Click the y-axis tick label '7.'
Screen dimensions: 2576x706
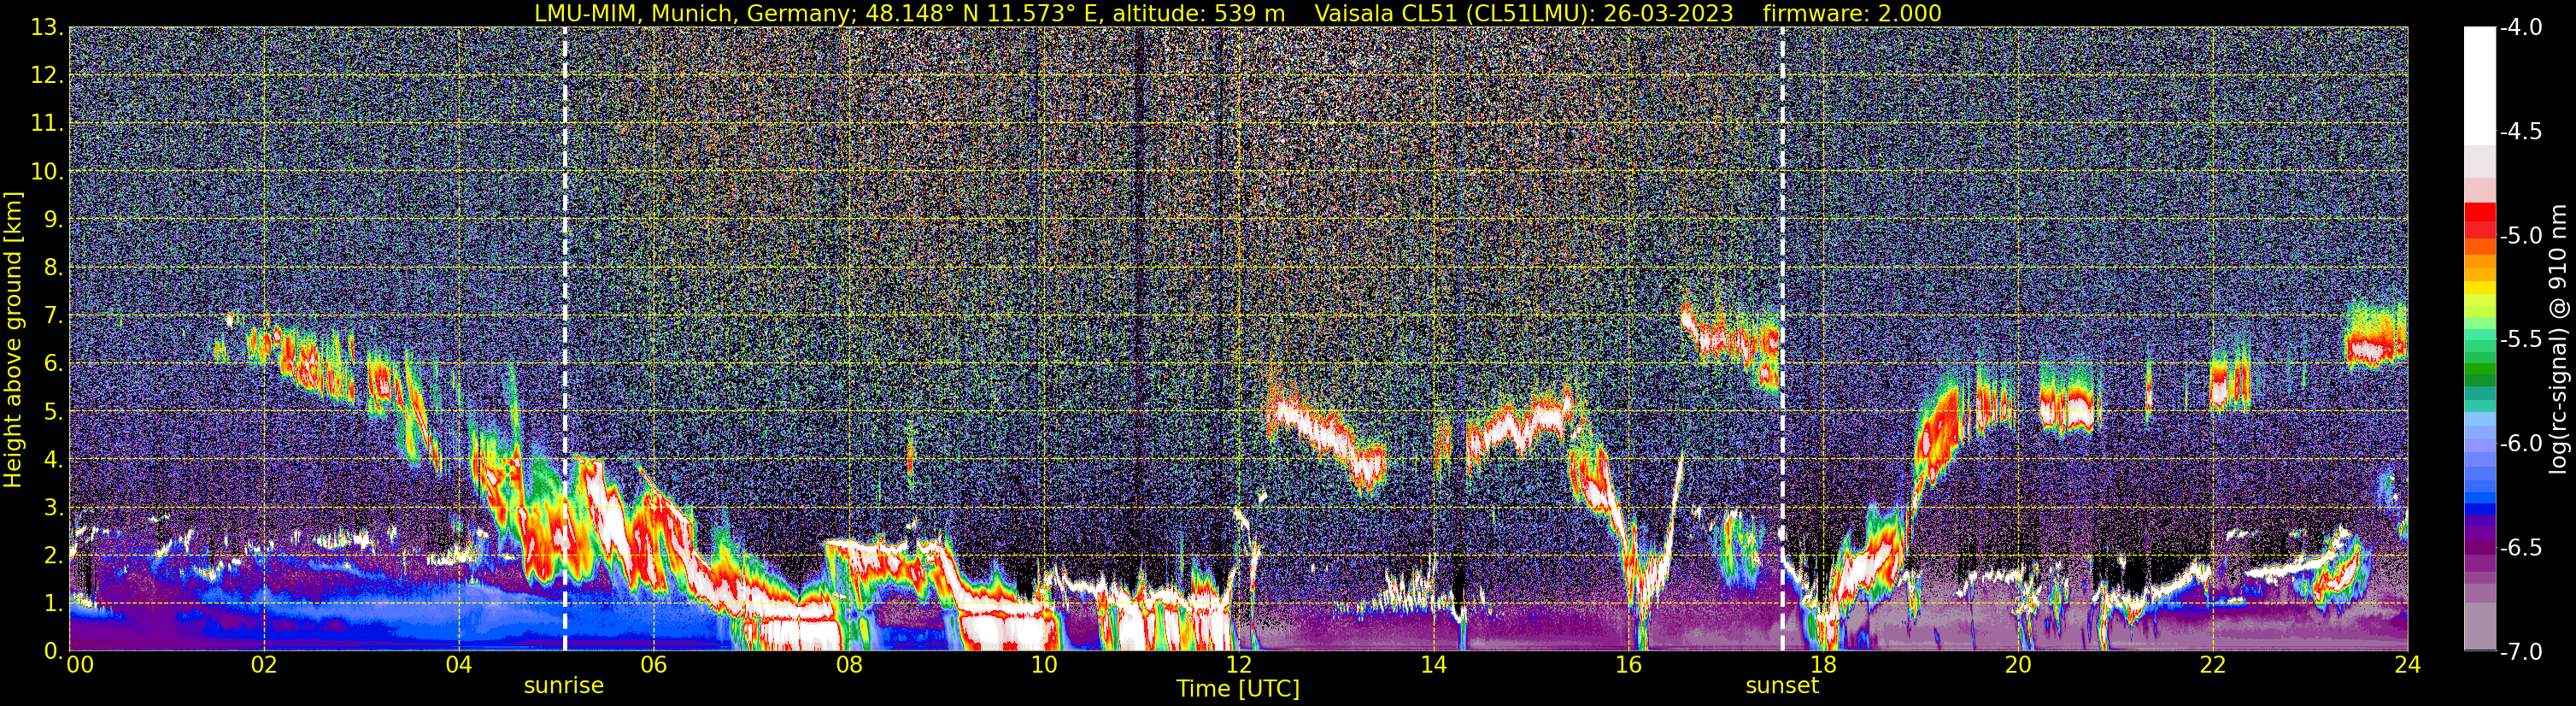click(x=54, y=316)
